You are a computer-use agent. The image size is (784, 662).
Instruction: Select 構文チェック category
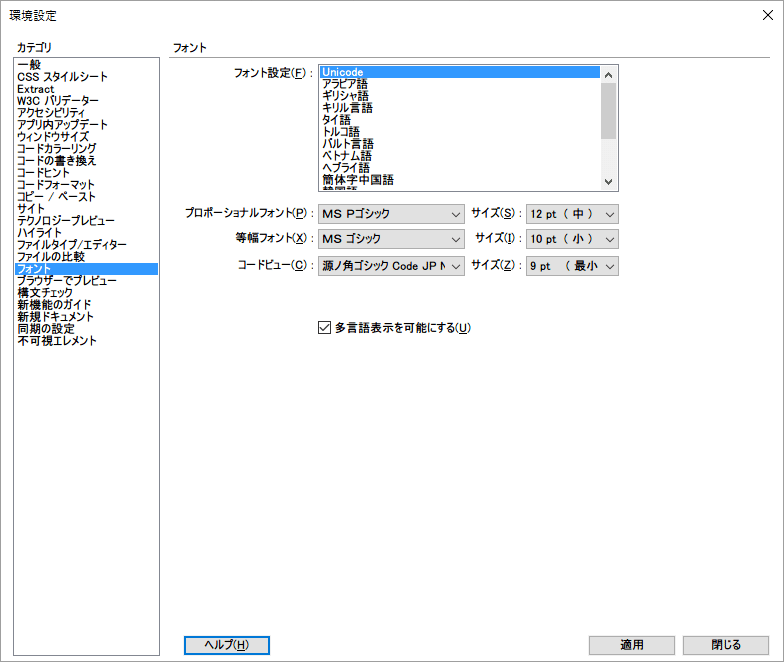(86, 292)
